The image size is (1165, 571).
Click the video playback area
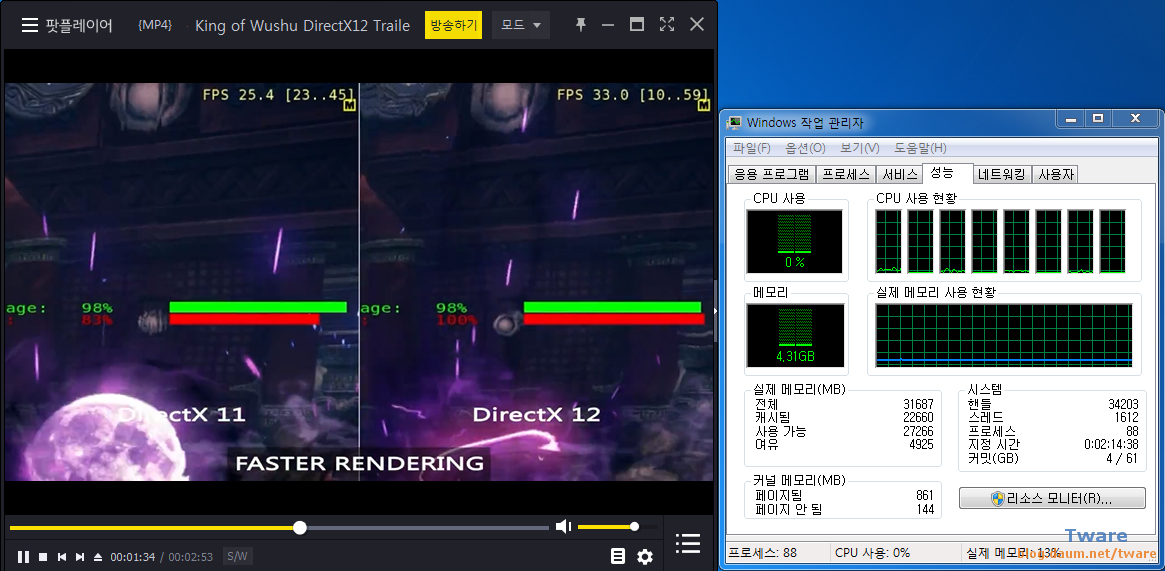(x=358, y=282)
